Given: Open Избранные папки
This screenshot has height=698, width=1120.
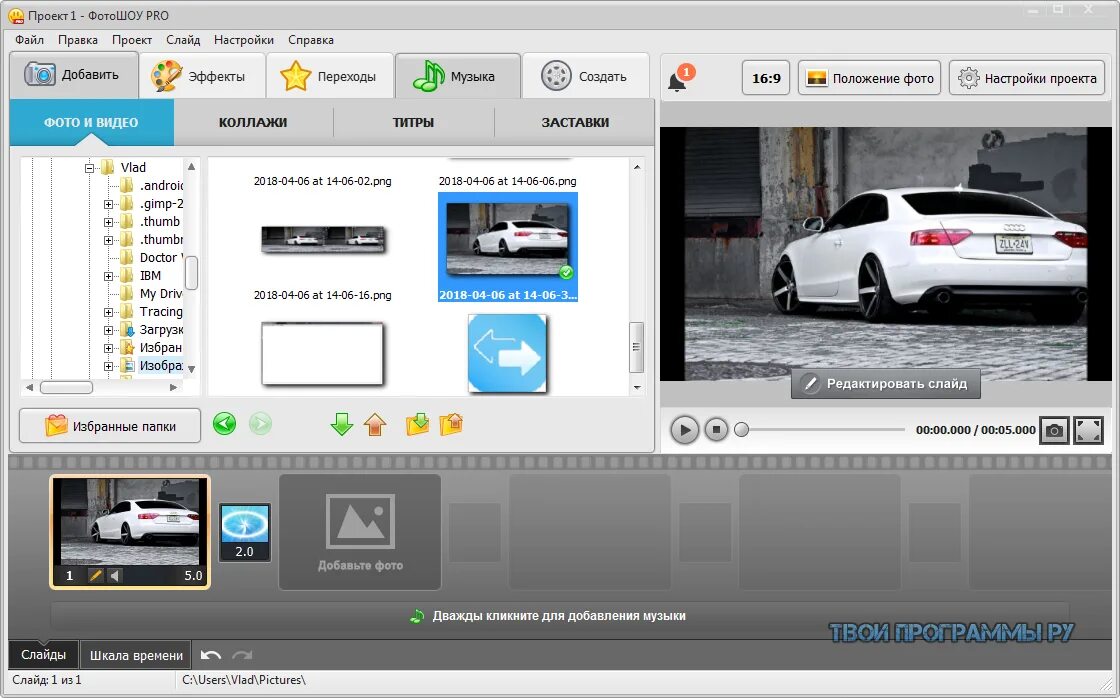Looking at the screenshot, I should (110, 426).
